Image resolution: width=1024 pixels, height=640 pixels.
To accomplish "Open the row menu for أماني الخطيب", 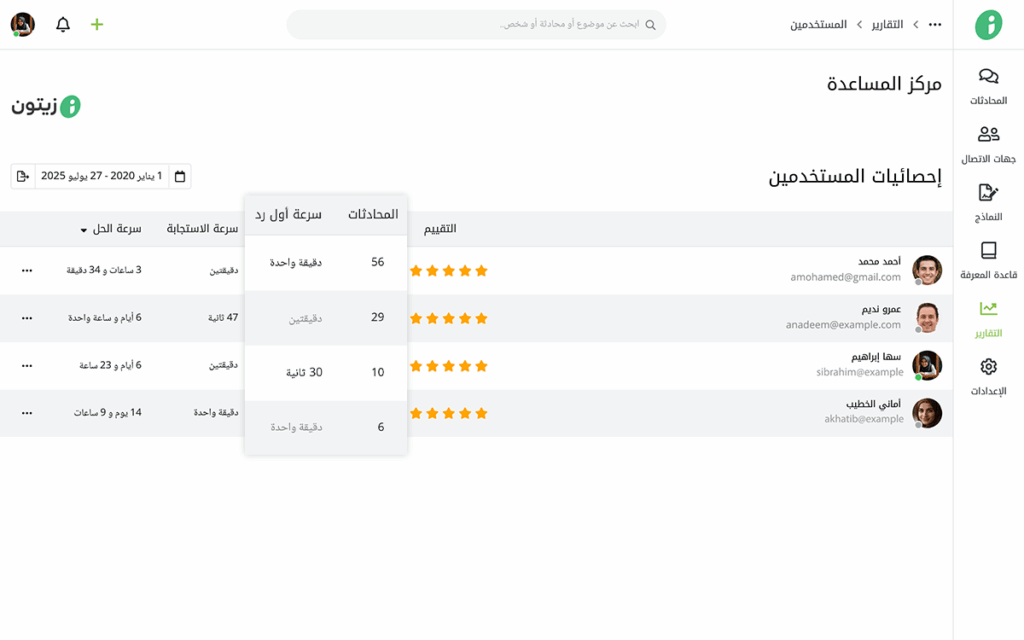I will click(27, 413).
